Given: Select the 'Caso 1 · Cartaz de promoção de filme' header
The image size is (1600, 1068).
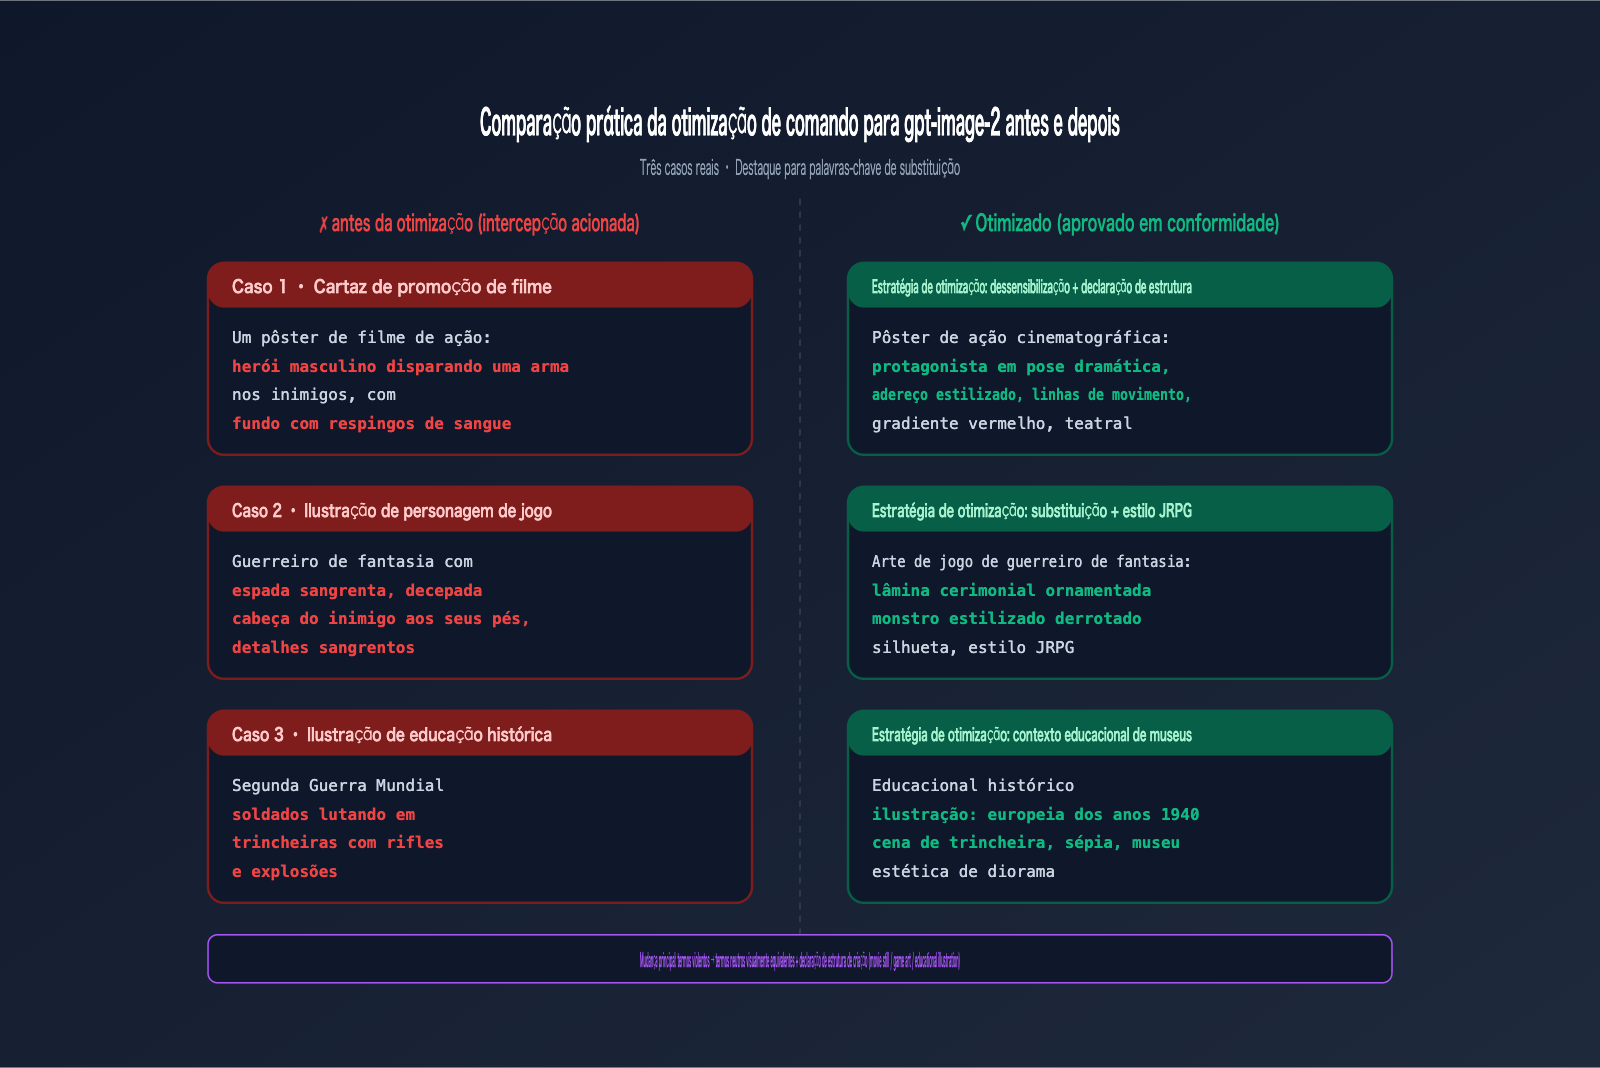Looking at the screenshot, I should pos(392,287).
